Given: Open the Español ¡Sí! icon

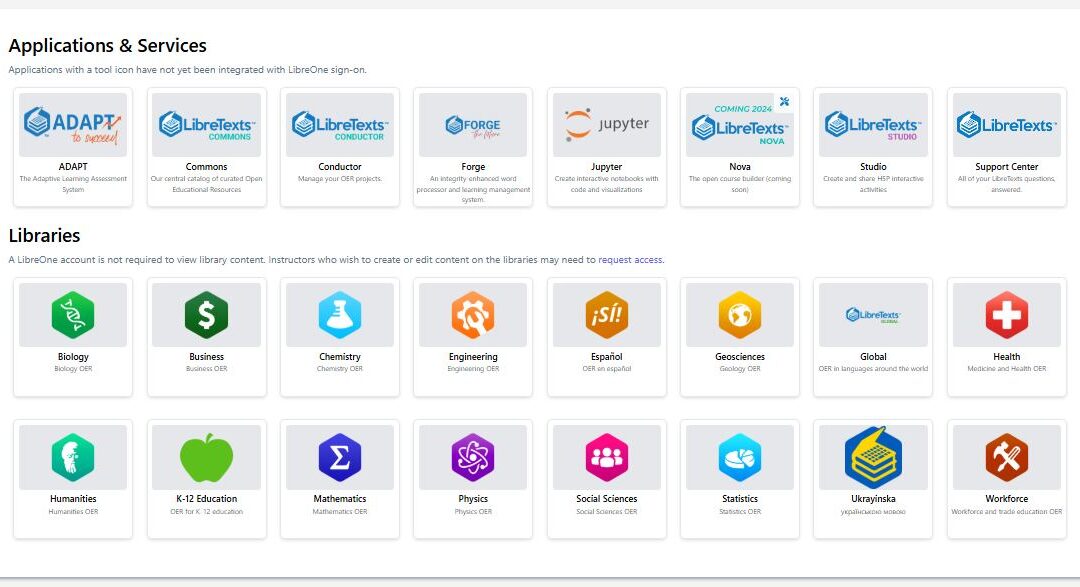Looking at the screenshot, I should (606, 315).
